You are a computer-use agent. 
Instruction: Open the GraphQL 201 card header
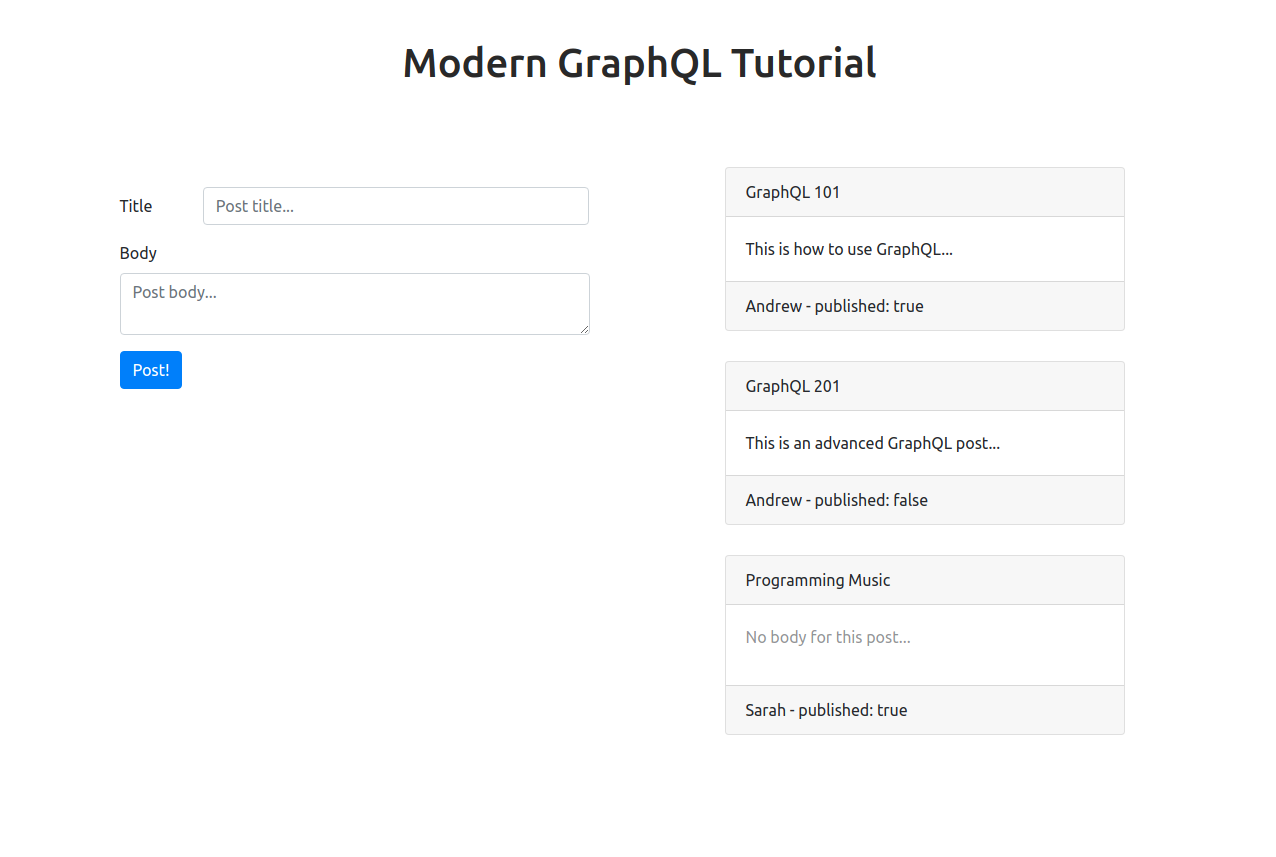tap(925, 386)
